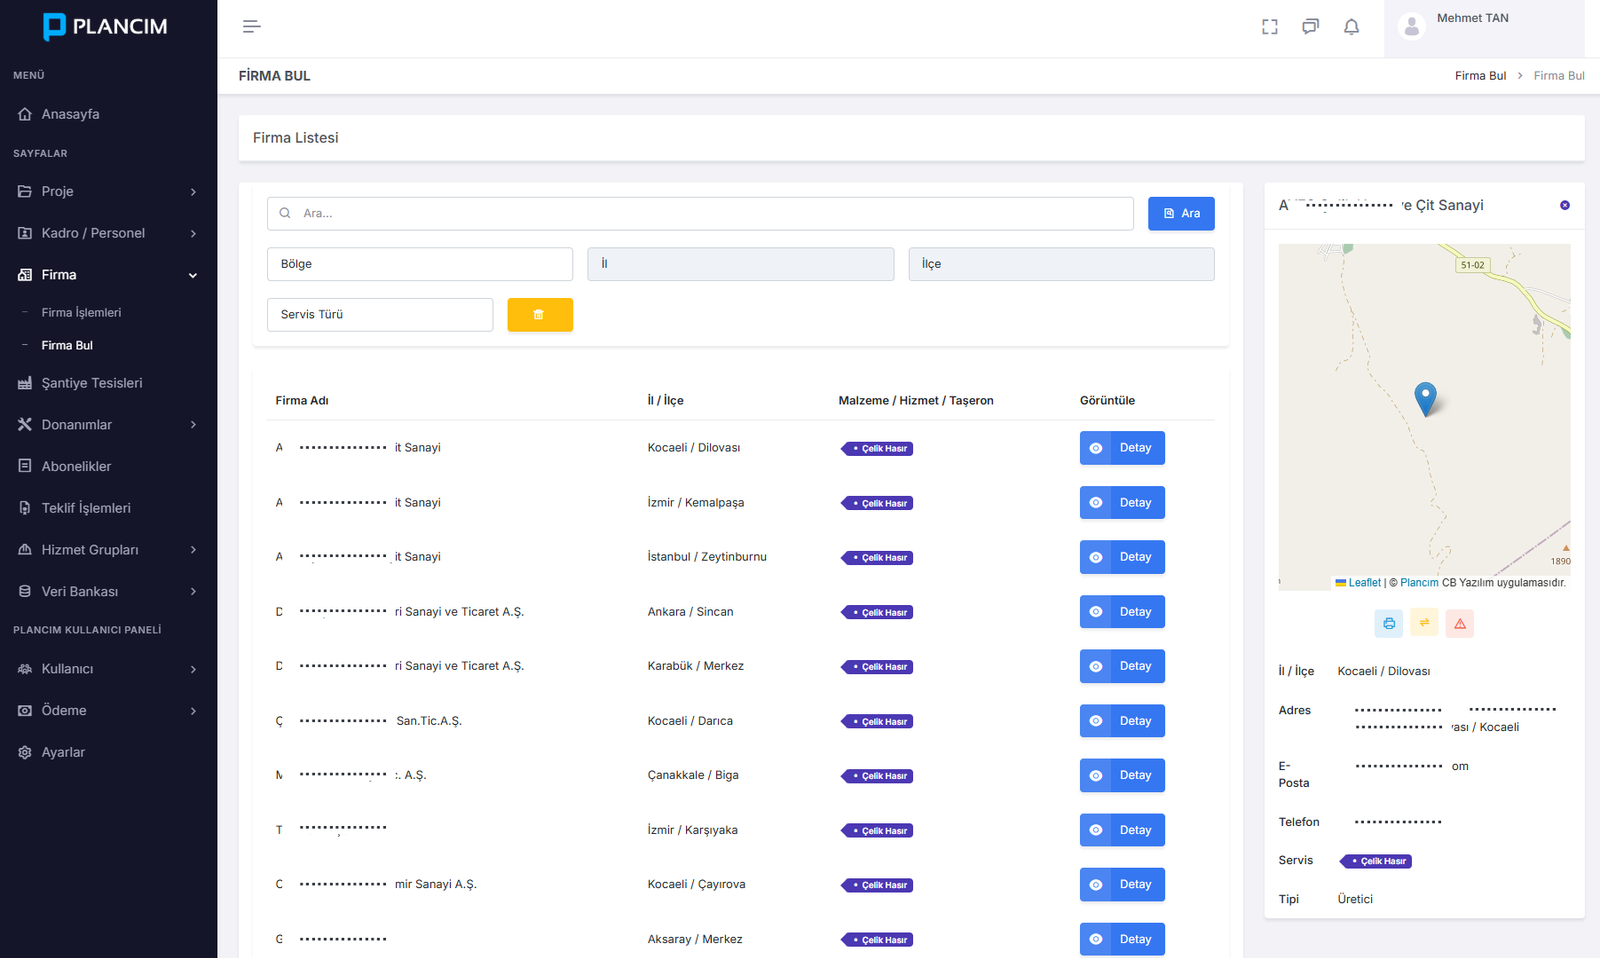
Task: Select Firma Bul submenu item
Action: (x=67, y=346)
